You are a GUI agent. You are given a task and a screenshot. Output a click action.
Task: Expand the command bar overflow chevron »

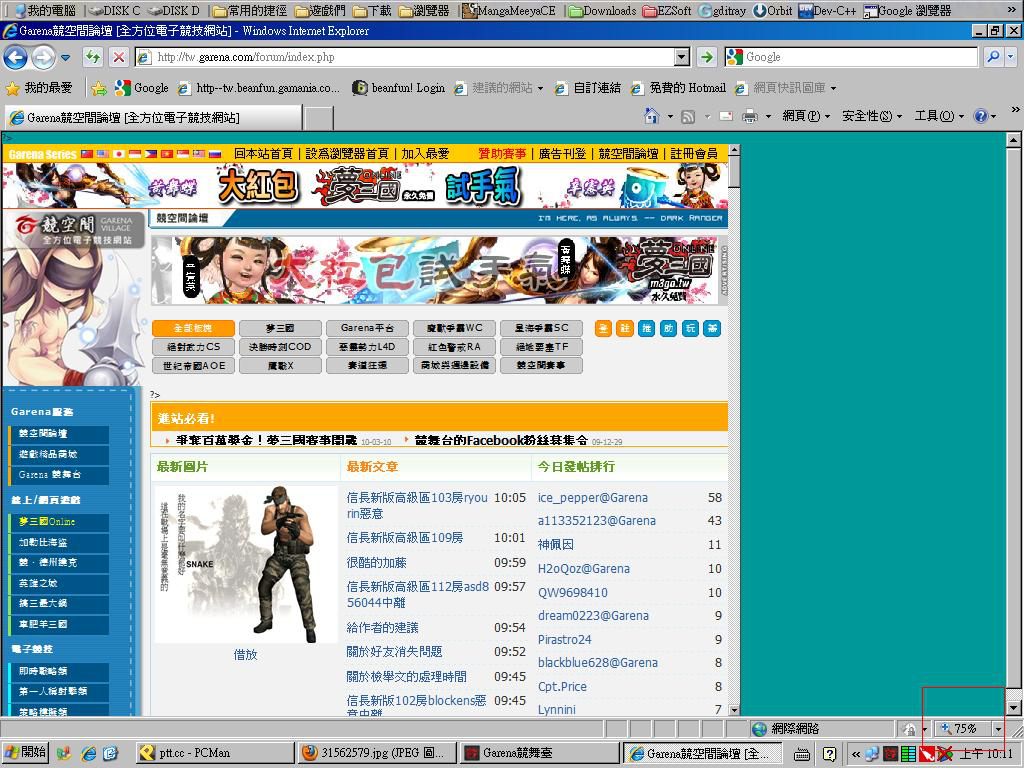1015,110
